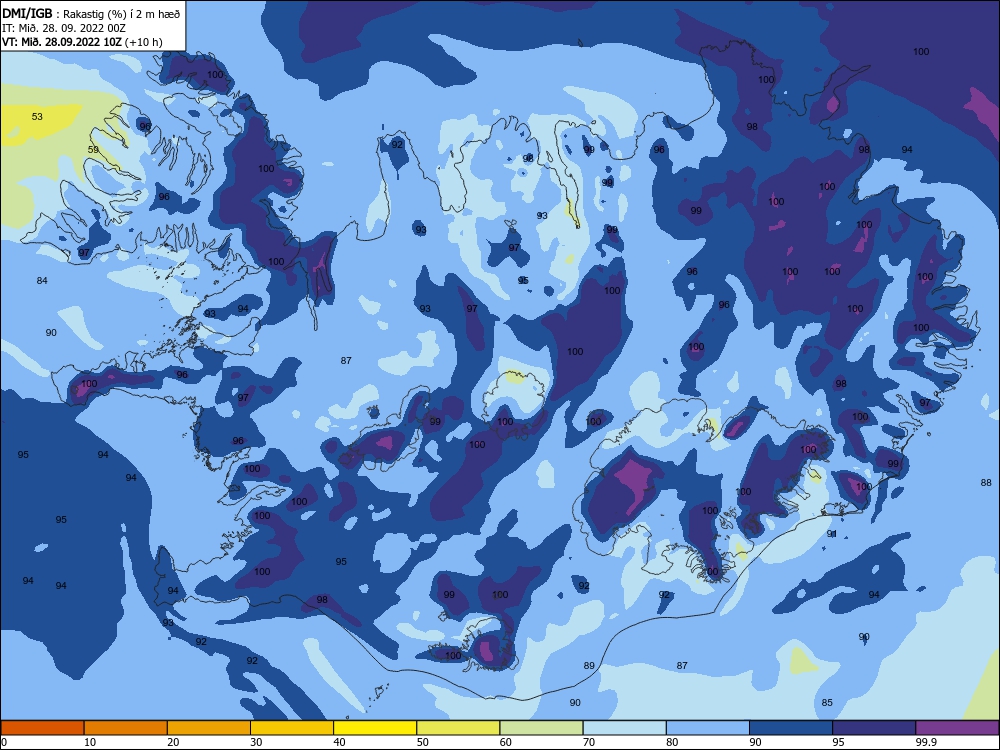This screenshot has width=1000, height=750.
Task: Click the legend scale label '40'
Action: [x=339, y=742]
